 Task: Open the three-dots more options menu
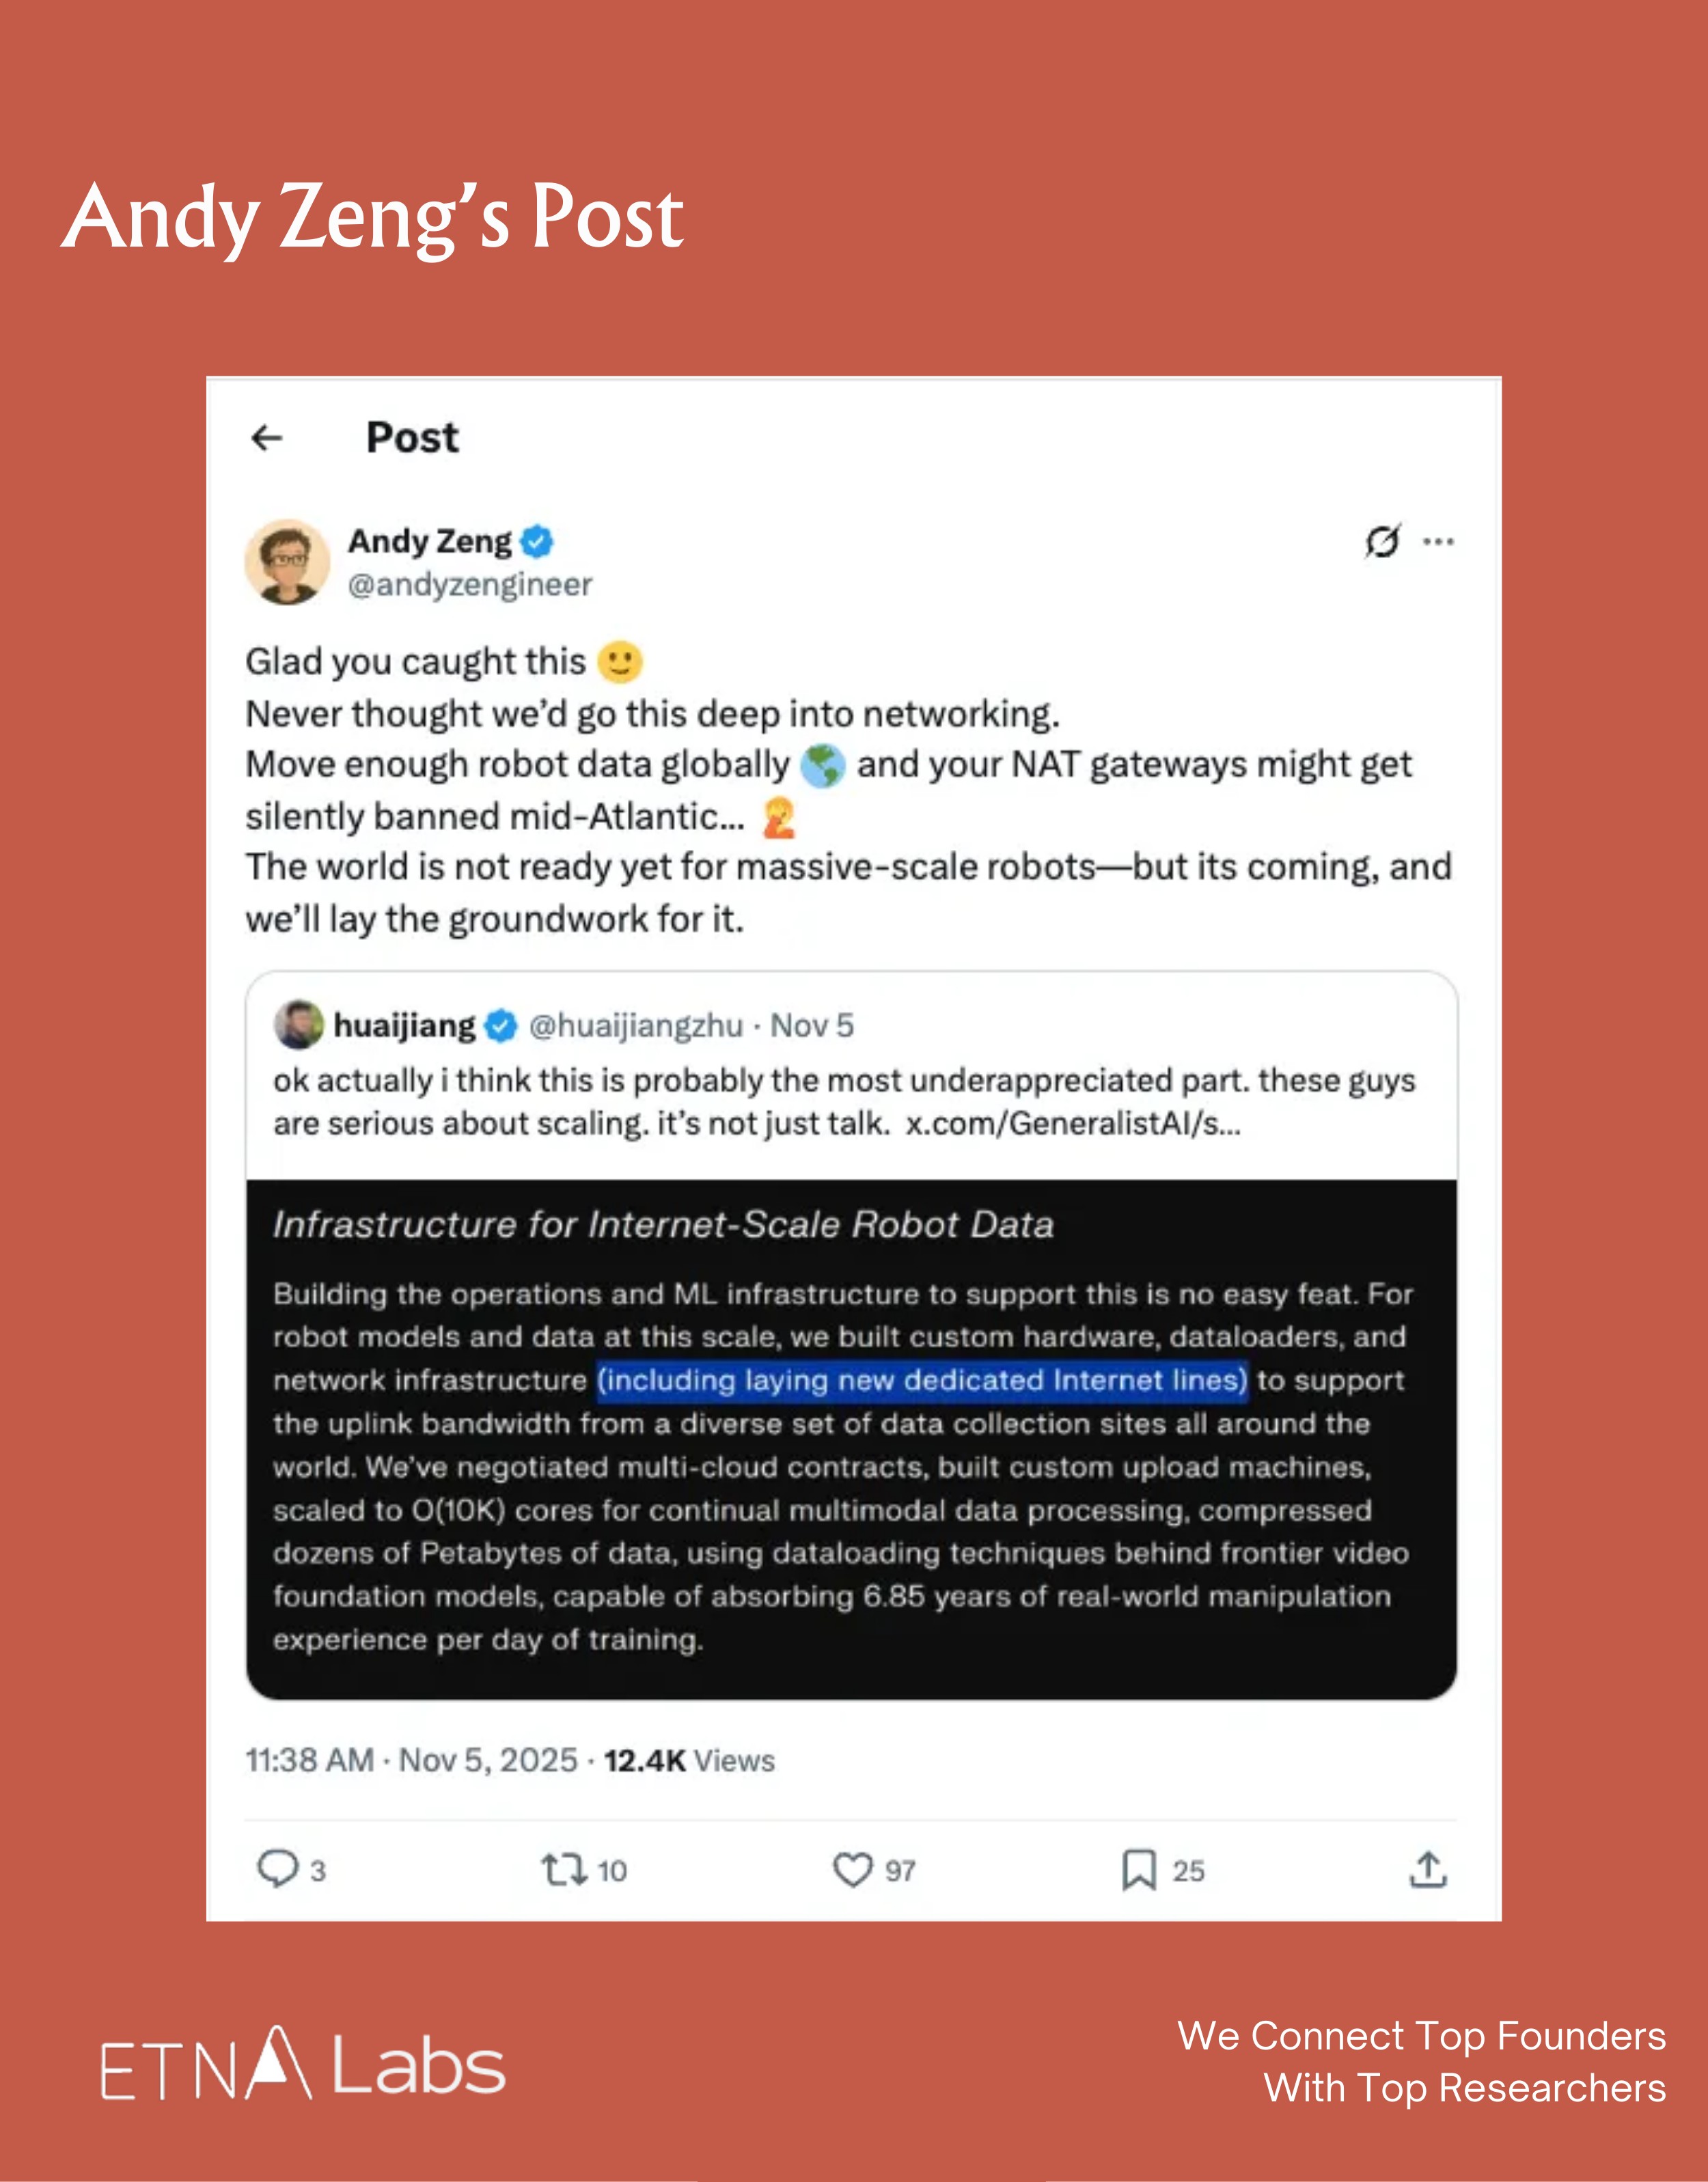(1438, 542)
